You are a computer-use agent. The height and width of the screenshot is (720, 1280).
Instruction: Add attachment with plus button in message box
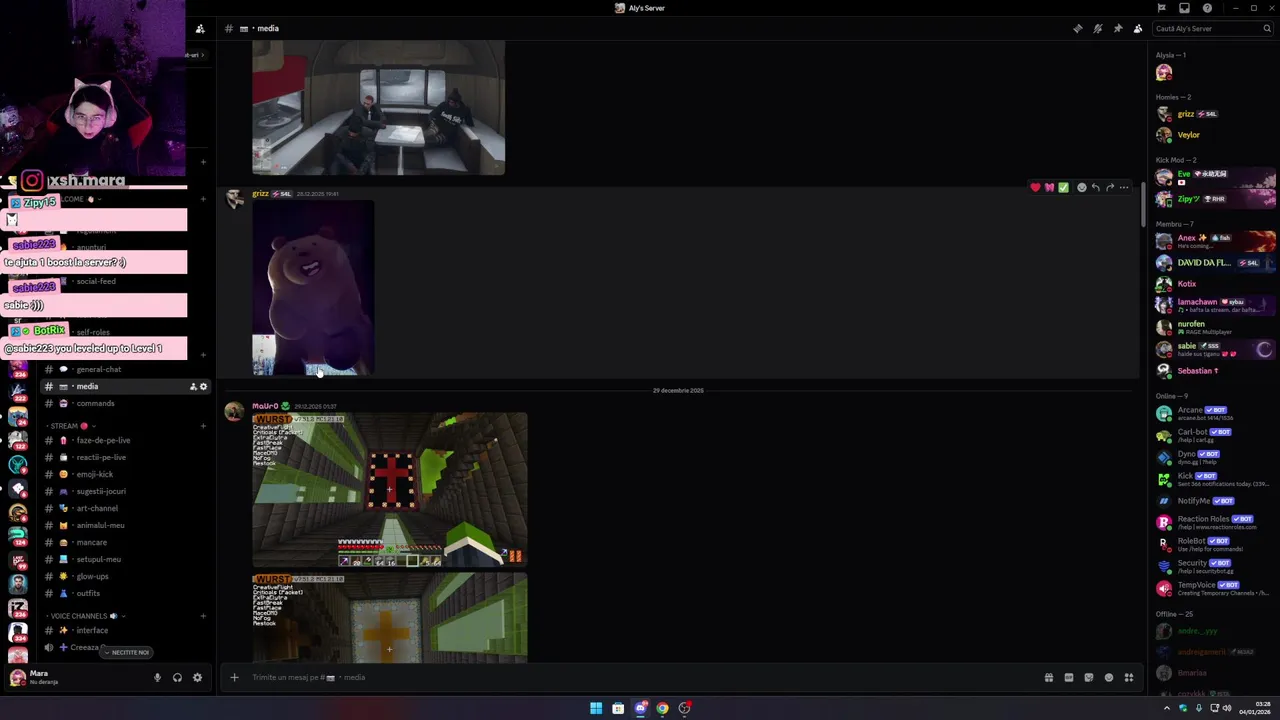click(234, 677)
